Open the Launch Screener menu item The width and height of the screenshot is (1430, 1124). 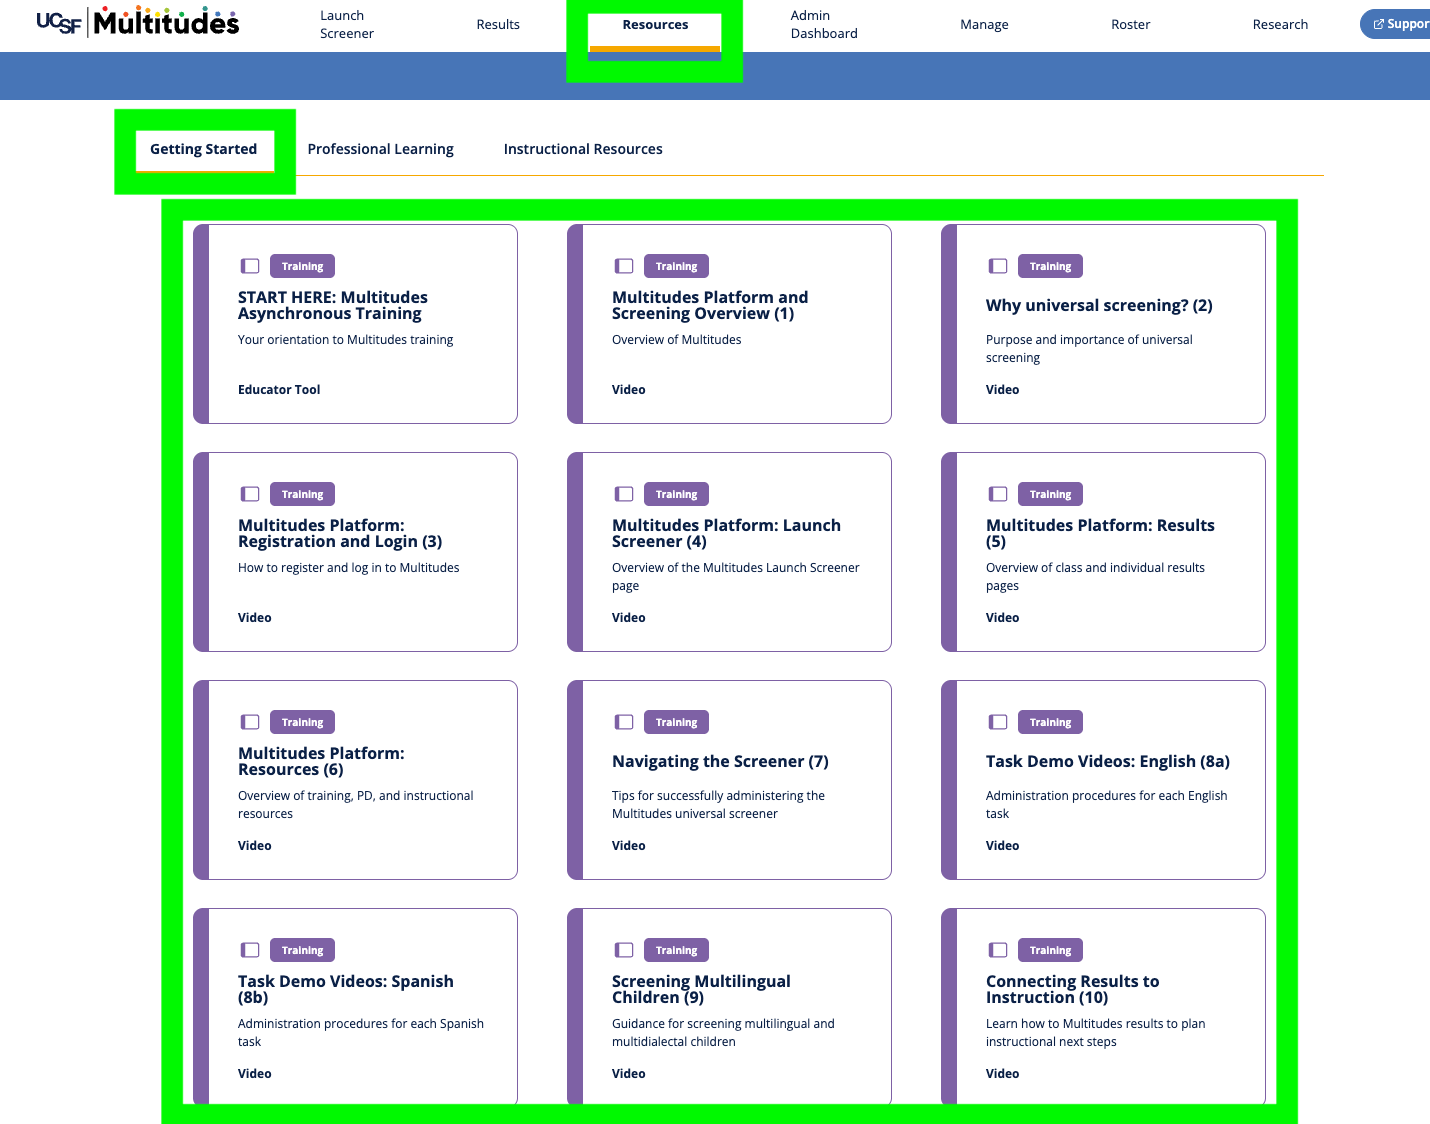click(x=347, y=25)
